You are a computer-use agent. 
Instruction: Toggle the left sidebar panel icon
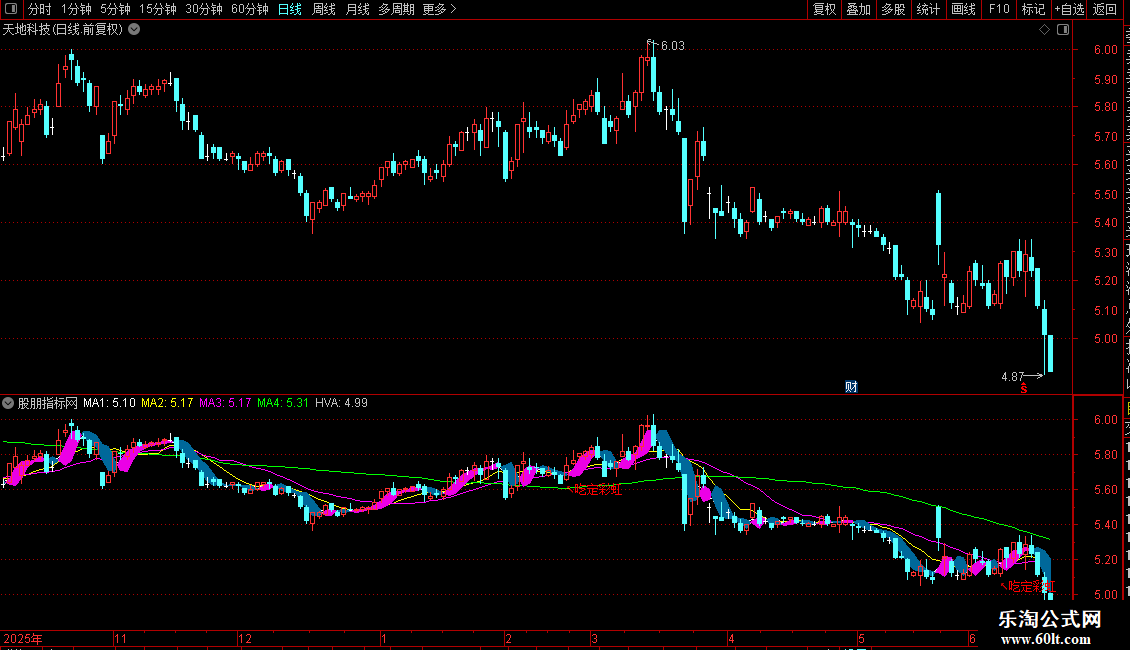coord(11,9)
